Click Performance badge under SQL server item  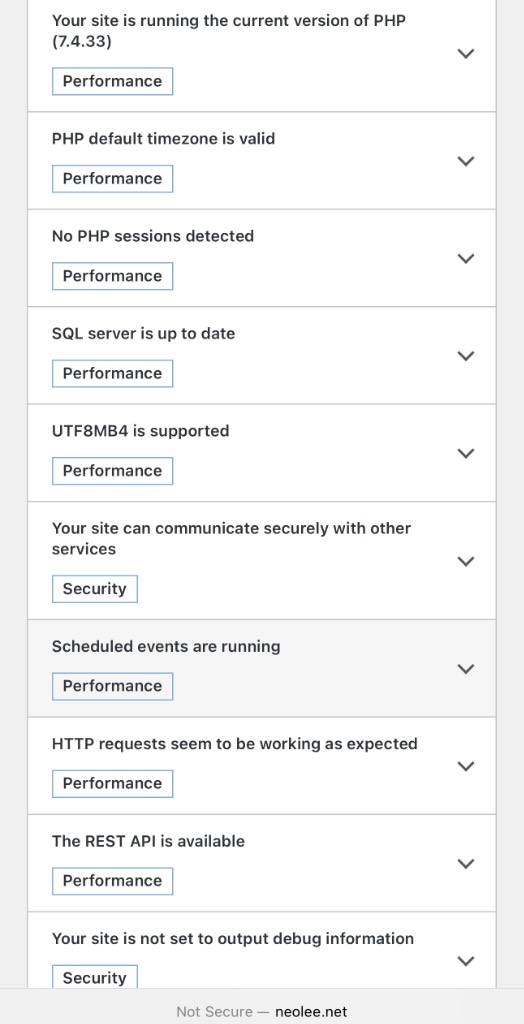[x=112, y=374]
